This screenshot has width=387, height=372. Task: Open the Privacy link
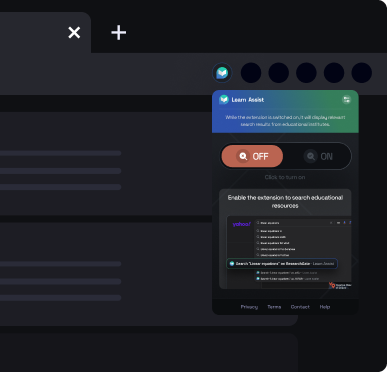click(x=249, y=307)
